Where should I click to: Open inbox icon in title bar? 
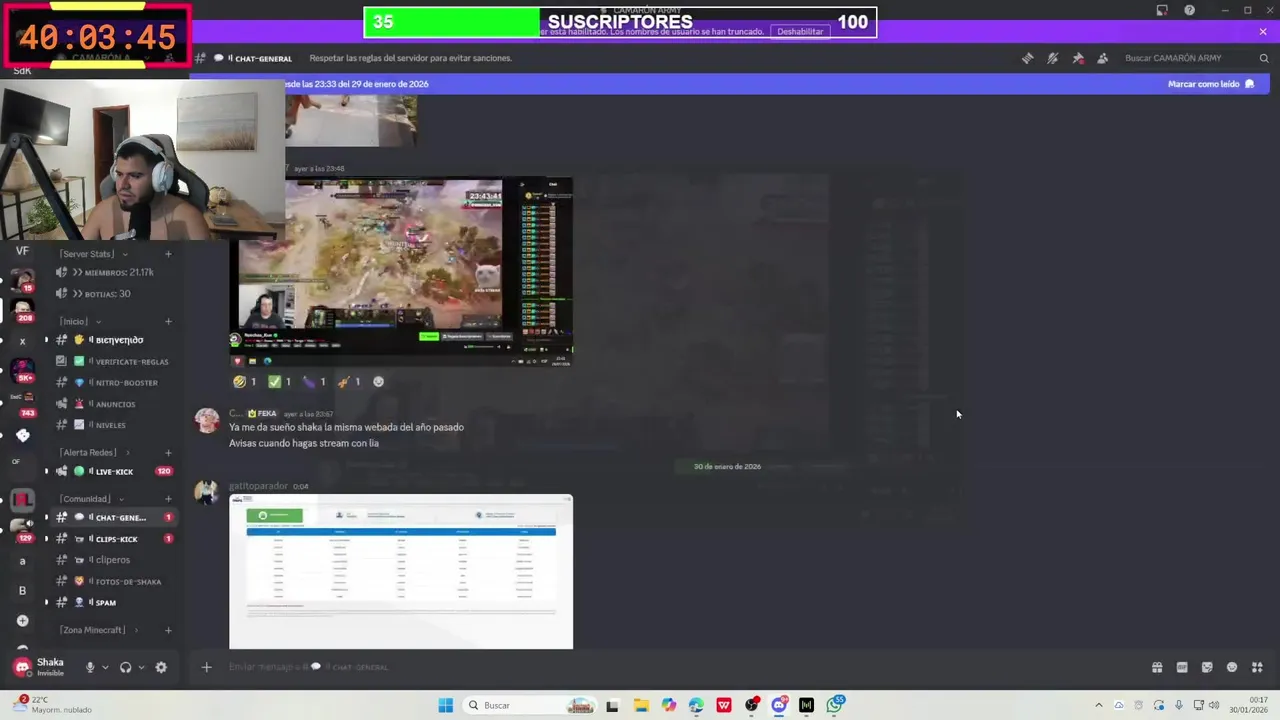1162,10
